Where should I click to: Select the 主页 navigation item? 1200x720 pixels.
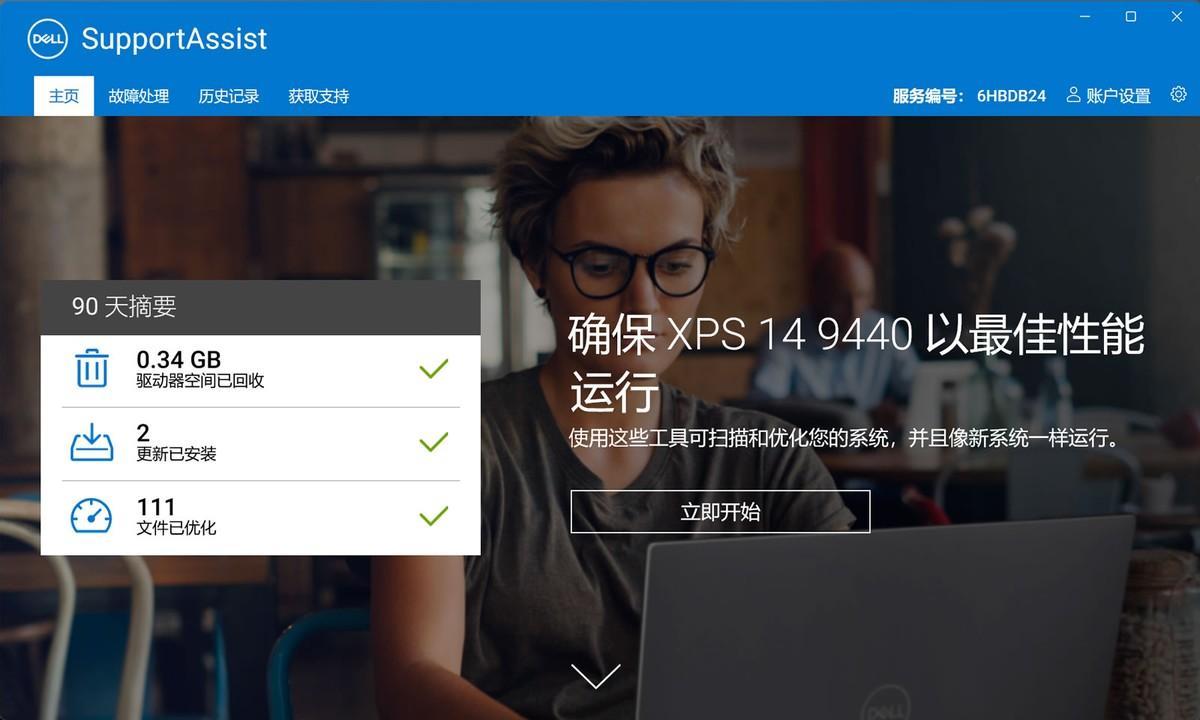coord(63,95)
